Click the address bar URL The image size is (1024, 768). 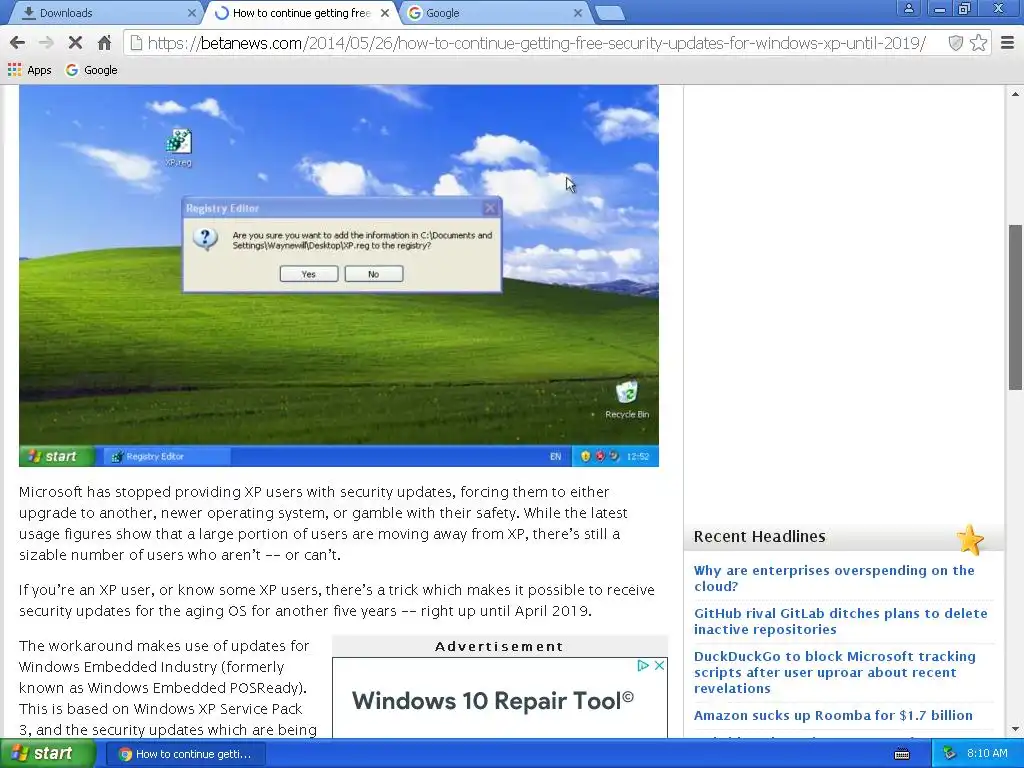(x=537, y=43)
